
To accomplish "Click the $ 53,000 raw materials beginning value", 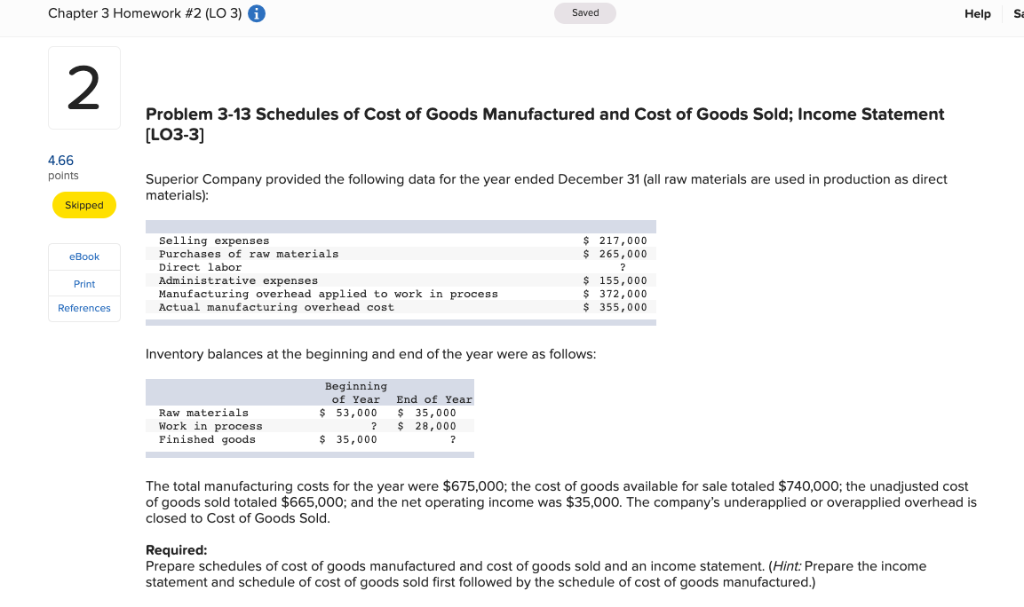I will [x=348, y=413].
